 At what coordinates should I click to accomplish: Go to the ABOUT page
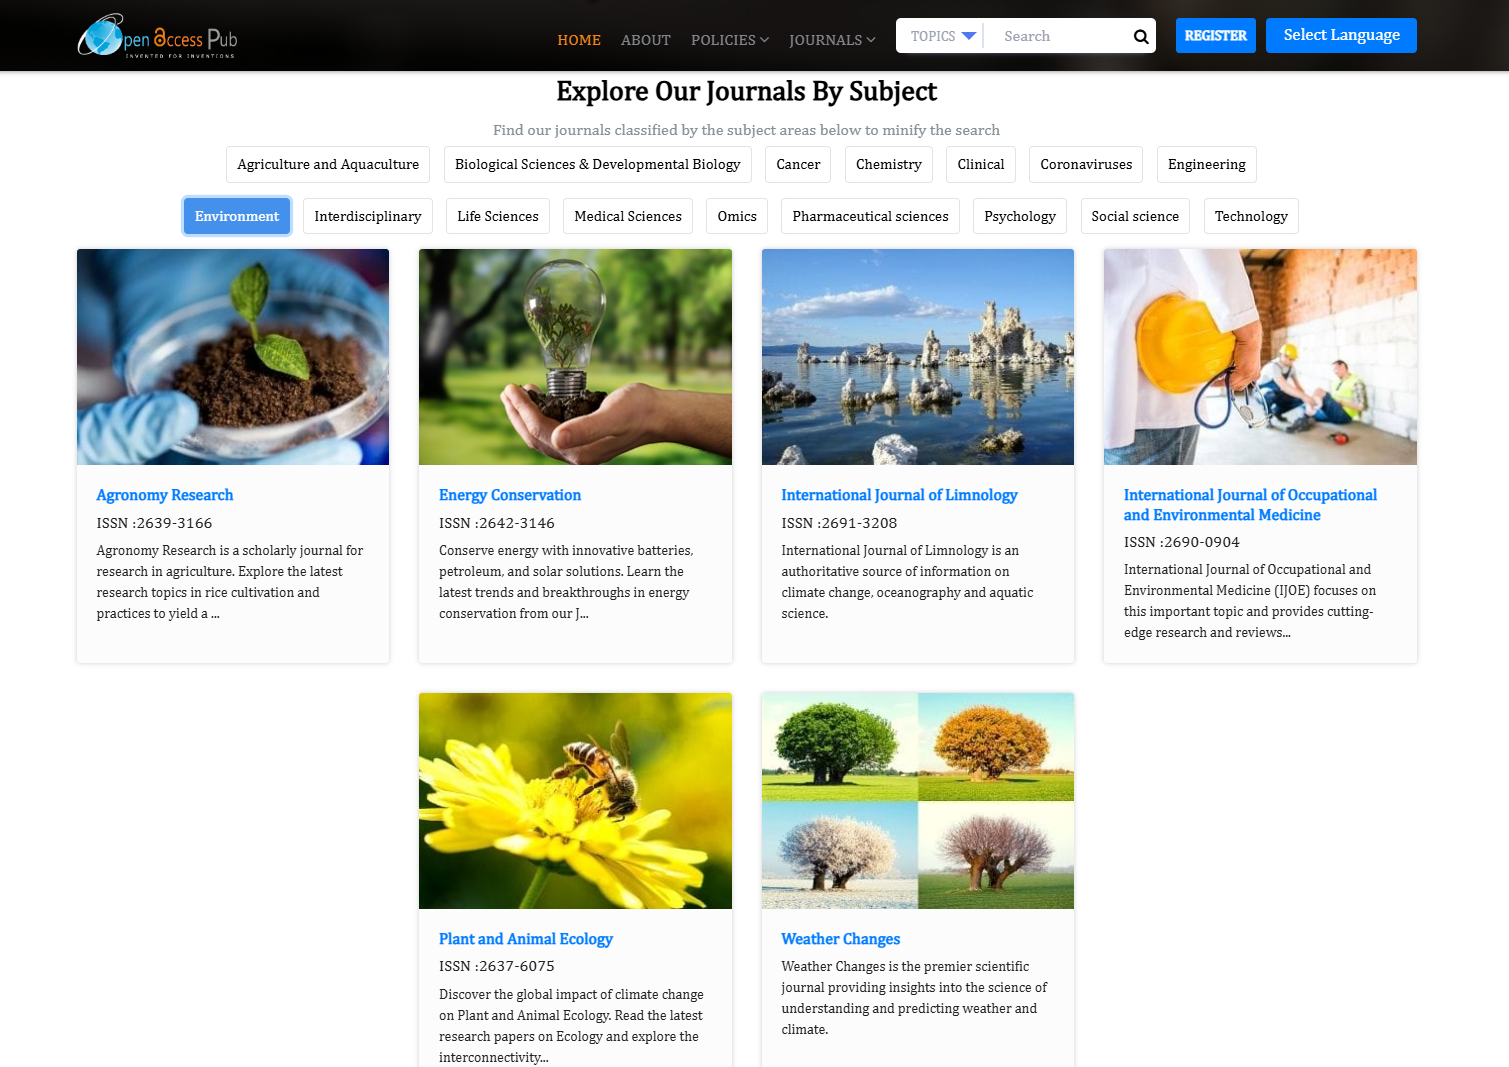pyautogui.click(x=645, y=40)
